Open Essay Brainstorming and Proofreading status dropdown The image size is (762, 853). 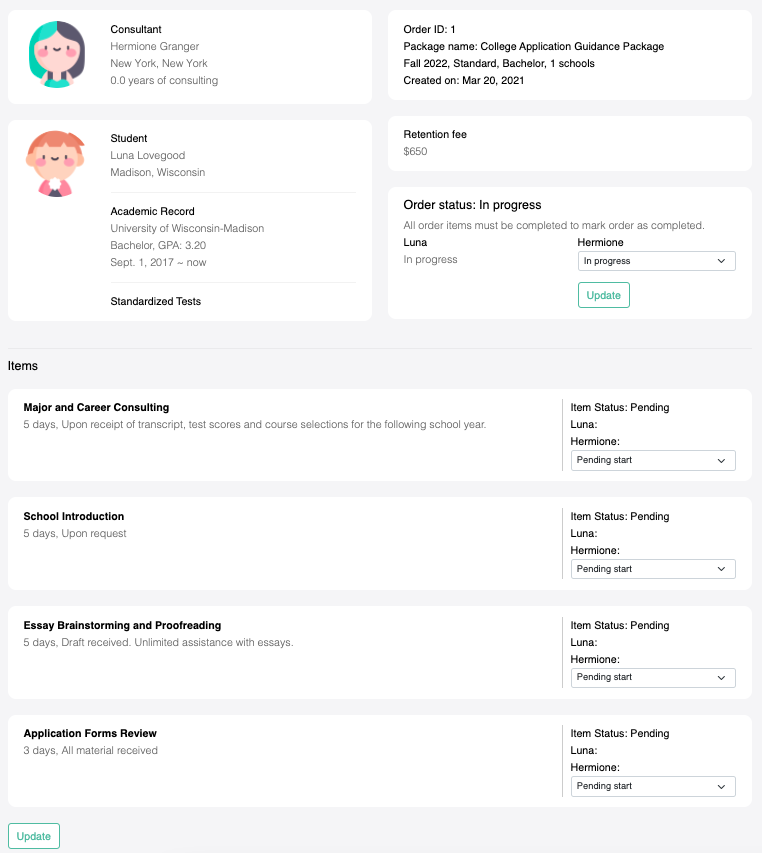click(653, 678)
